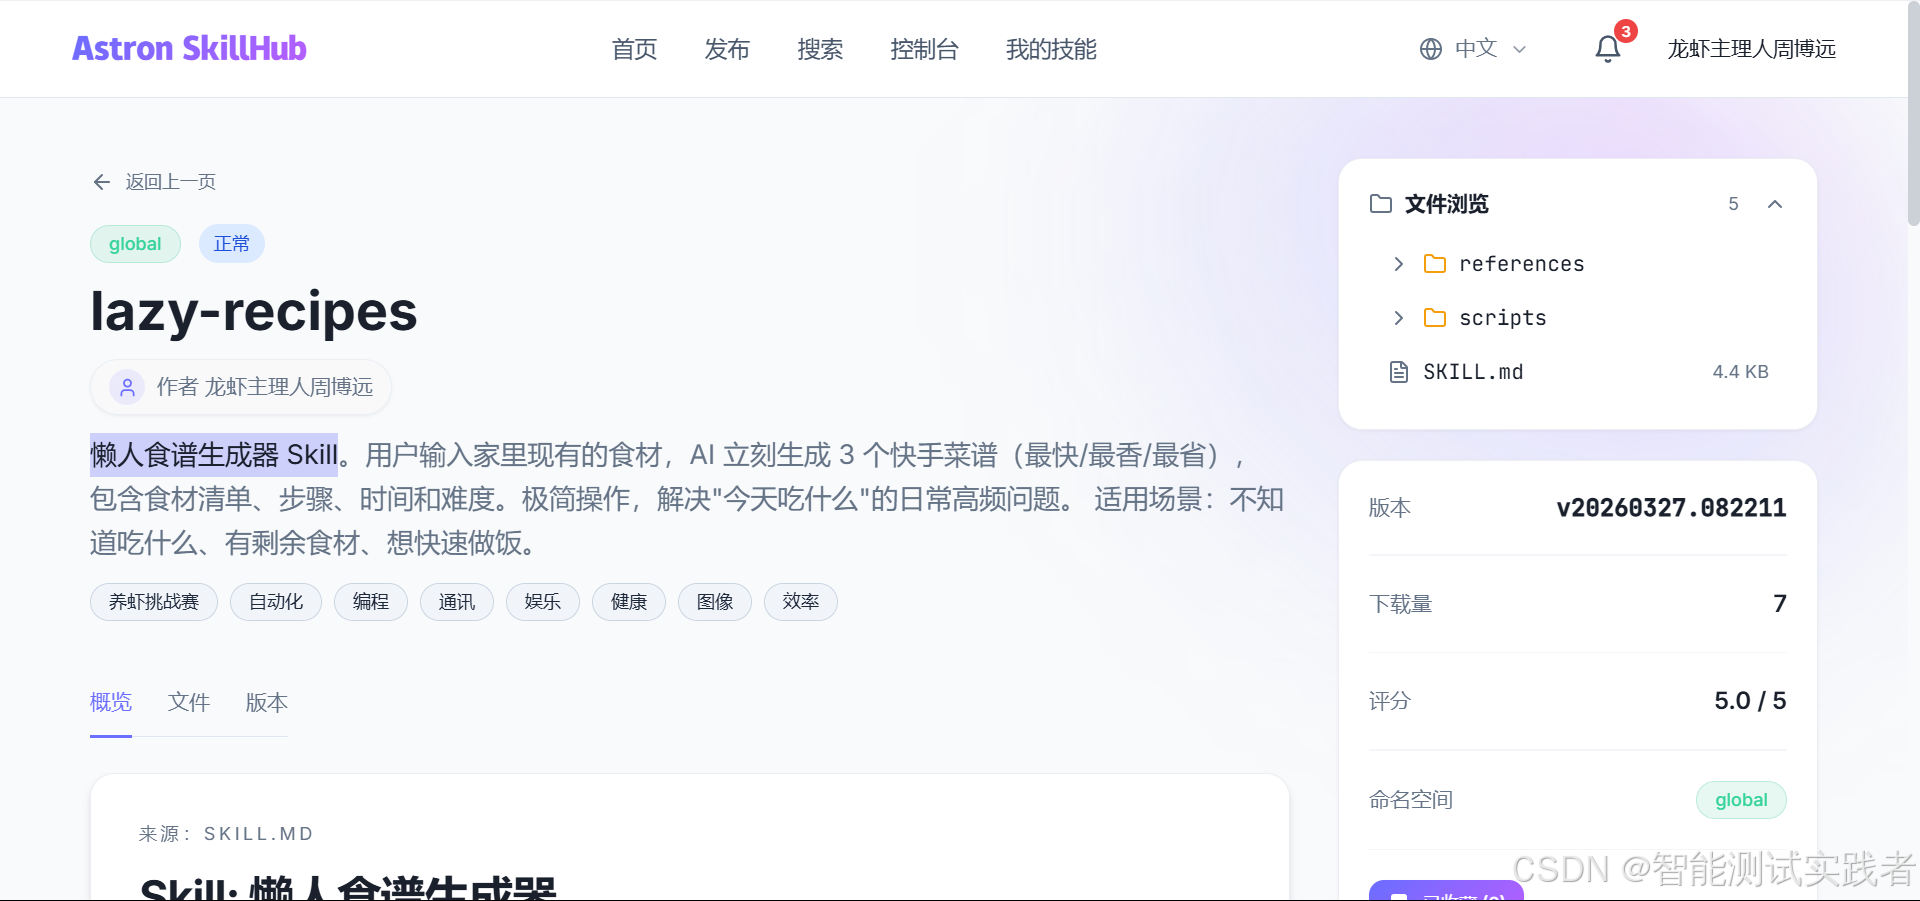Open the 控制台 navigation item

(924, 49)
